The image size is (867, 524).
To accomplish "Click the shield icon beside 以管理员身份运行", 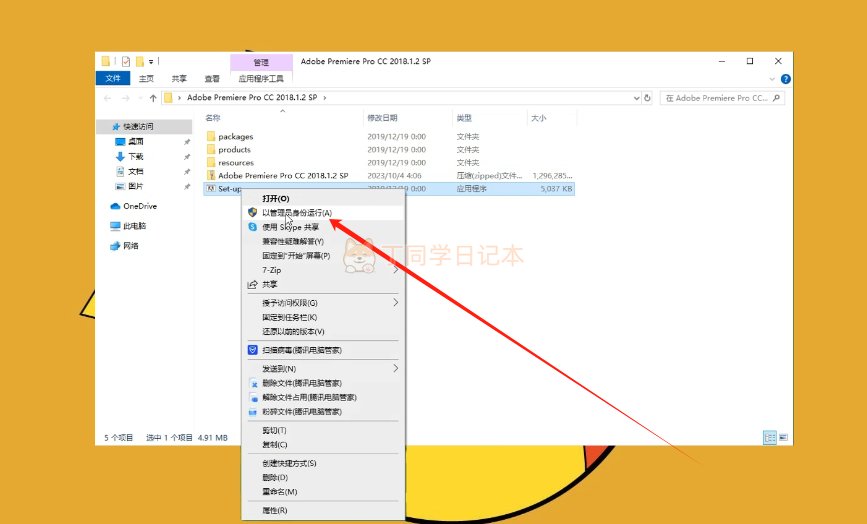I will 253,212.
